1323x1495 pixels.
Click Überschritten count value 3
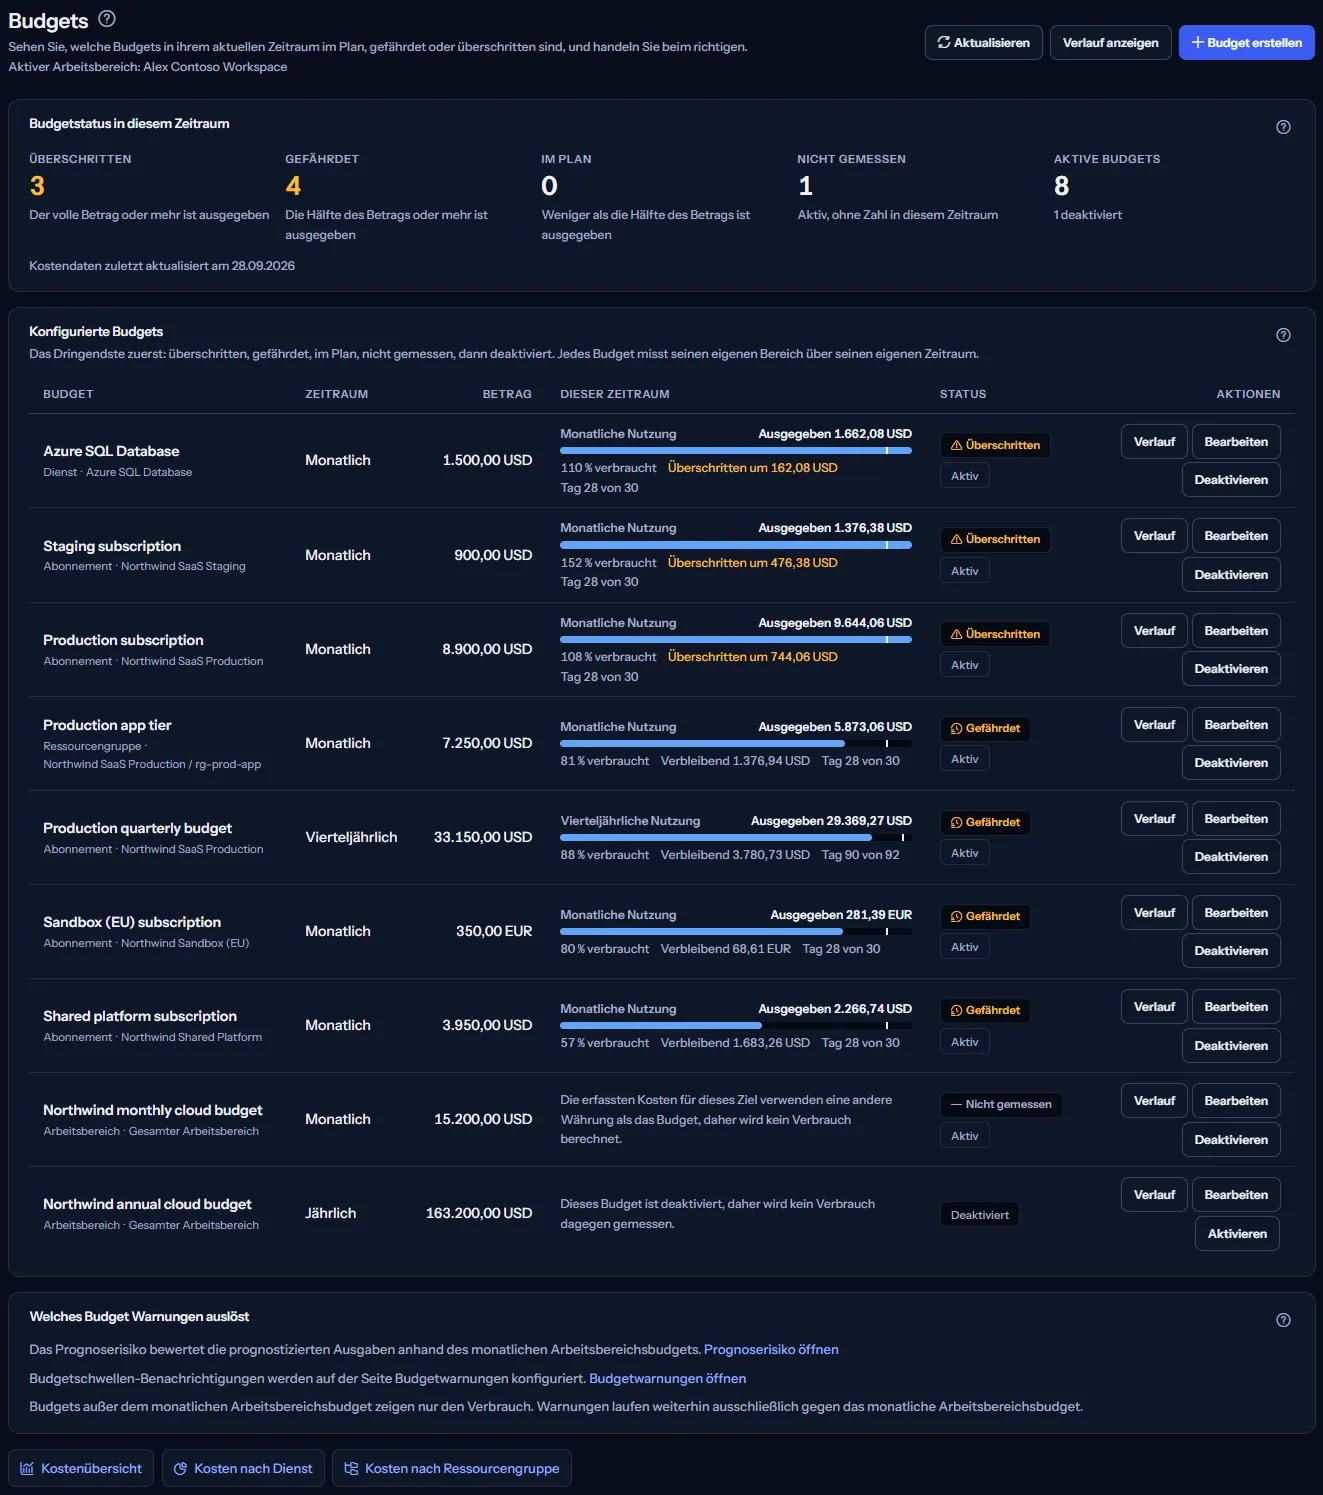tap(37, 186)
